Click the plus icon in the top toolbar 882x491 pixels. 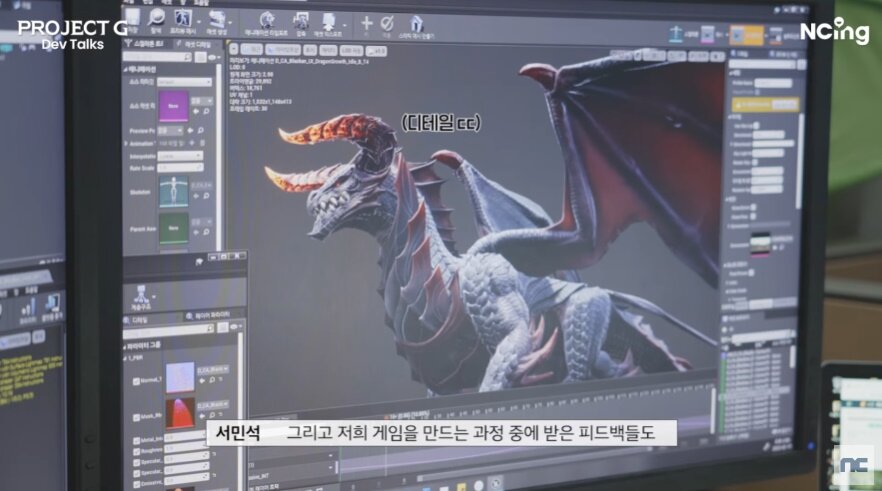[366, 22]
